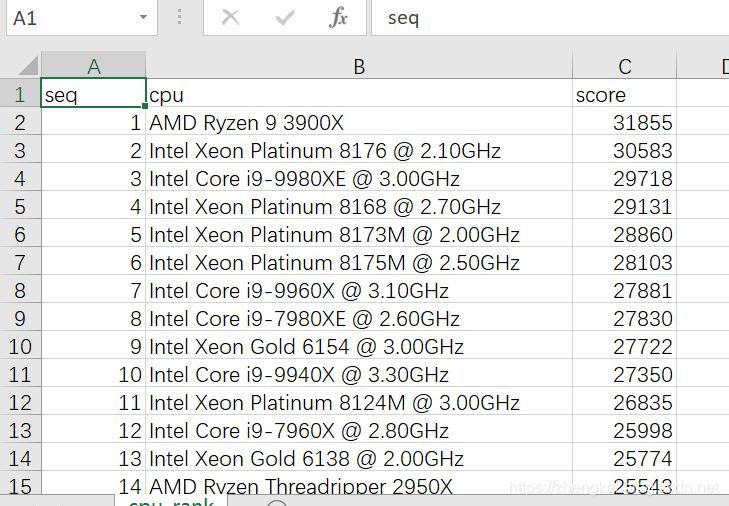The width and height of the screenshot is (729, 506).
Task: Click score value 26835
Action: (x=624, y=401)
